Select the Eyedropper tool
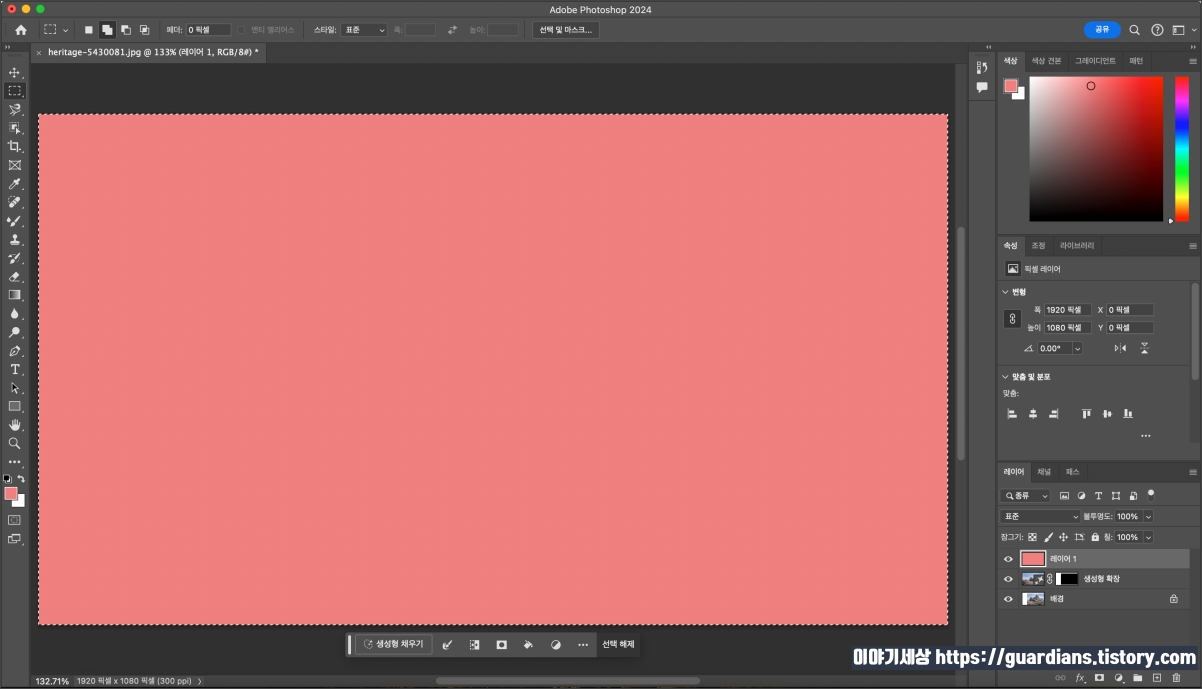Screen dimensions: 1202x689 [x=14, y=184]
